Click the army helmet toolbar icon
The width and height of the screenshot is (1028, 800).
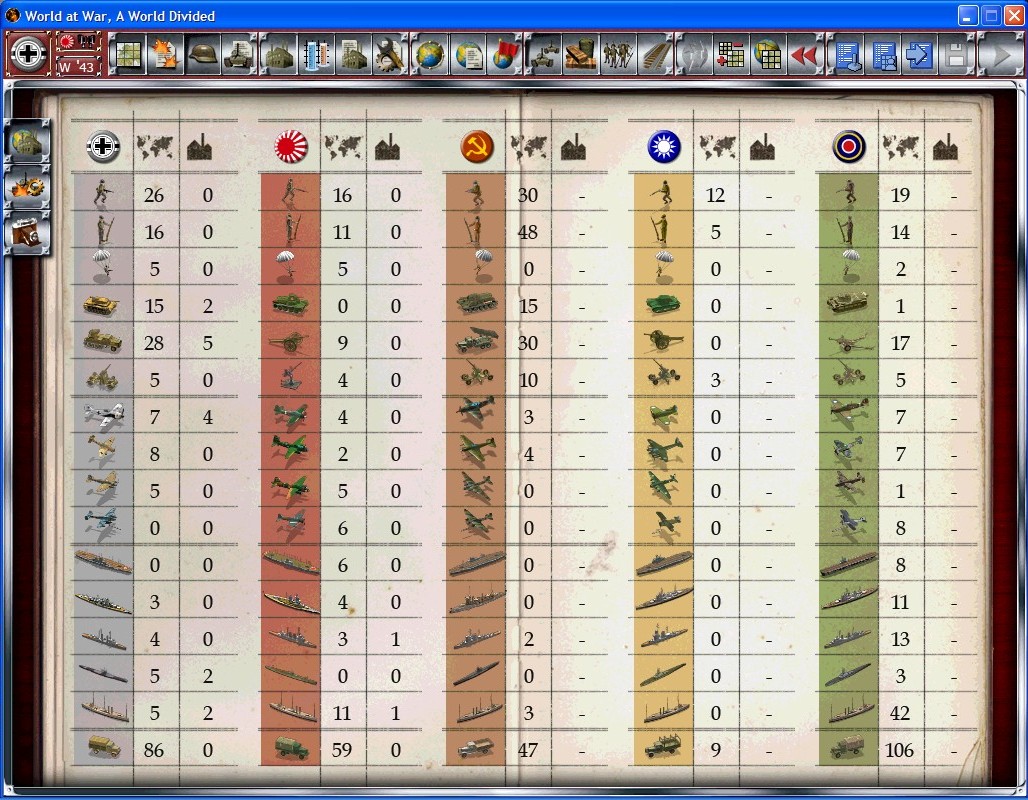203,54
